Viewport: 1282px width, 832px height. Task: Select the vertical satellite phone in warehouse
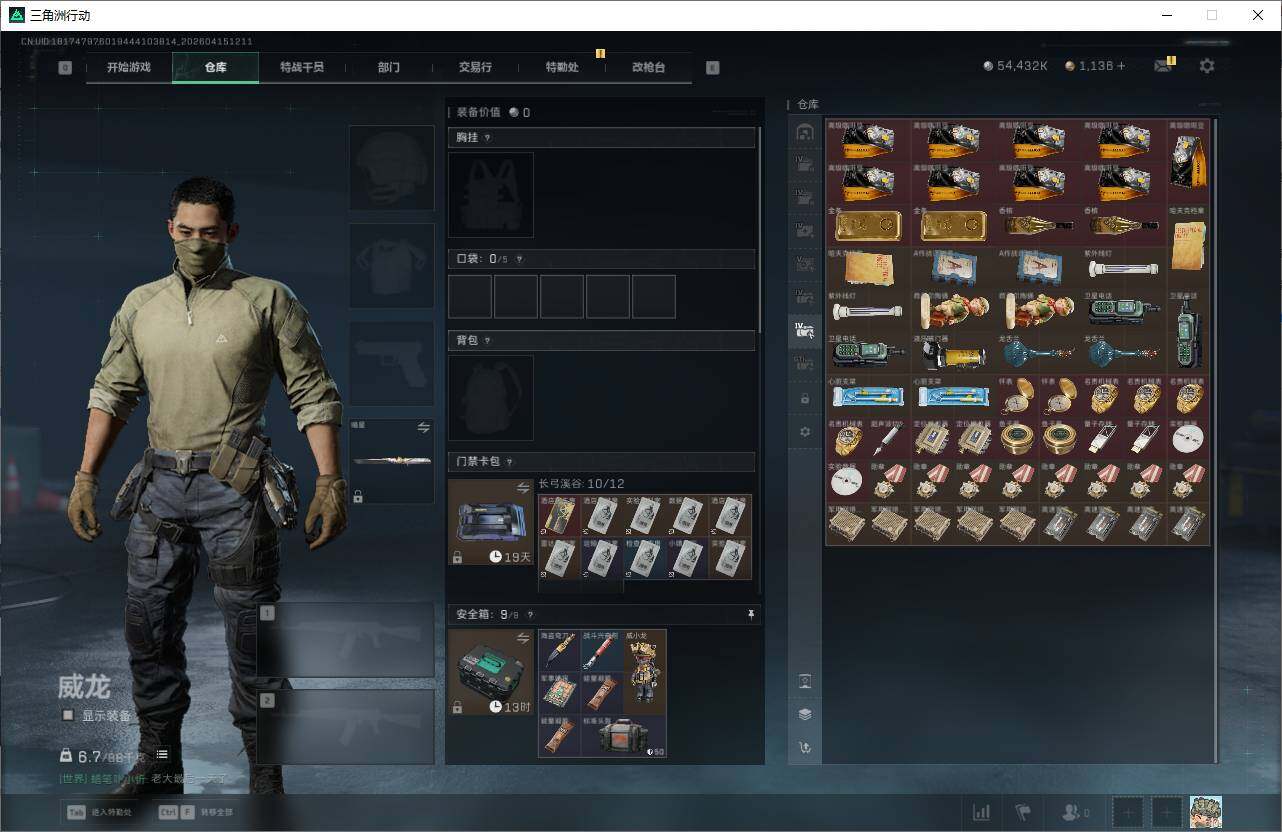[x=1188, y=332]
